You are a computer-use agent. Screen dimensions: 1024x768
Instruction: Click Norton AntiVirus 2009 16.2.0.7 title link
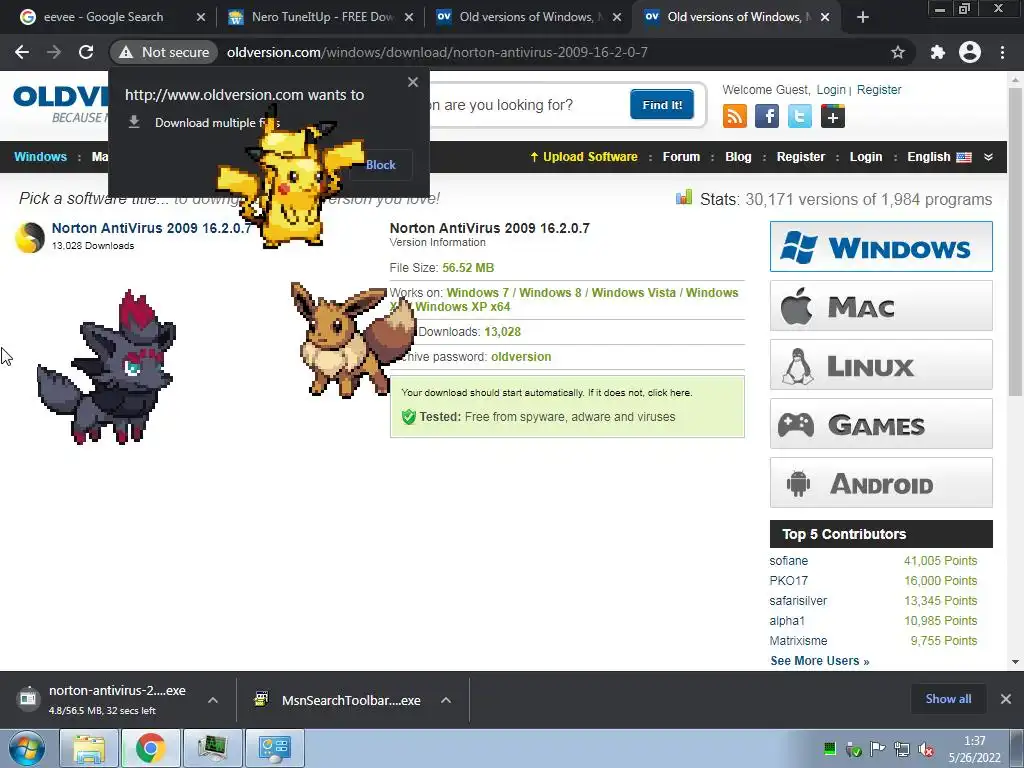coord(152,228)
